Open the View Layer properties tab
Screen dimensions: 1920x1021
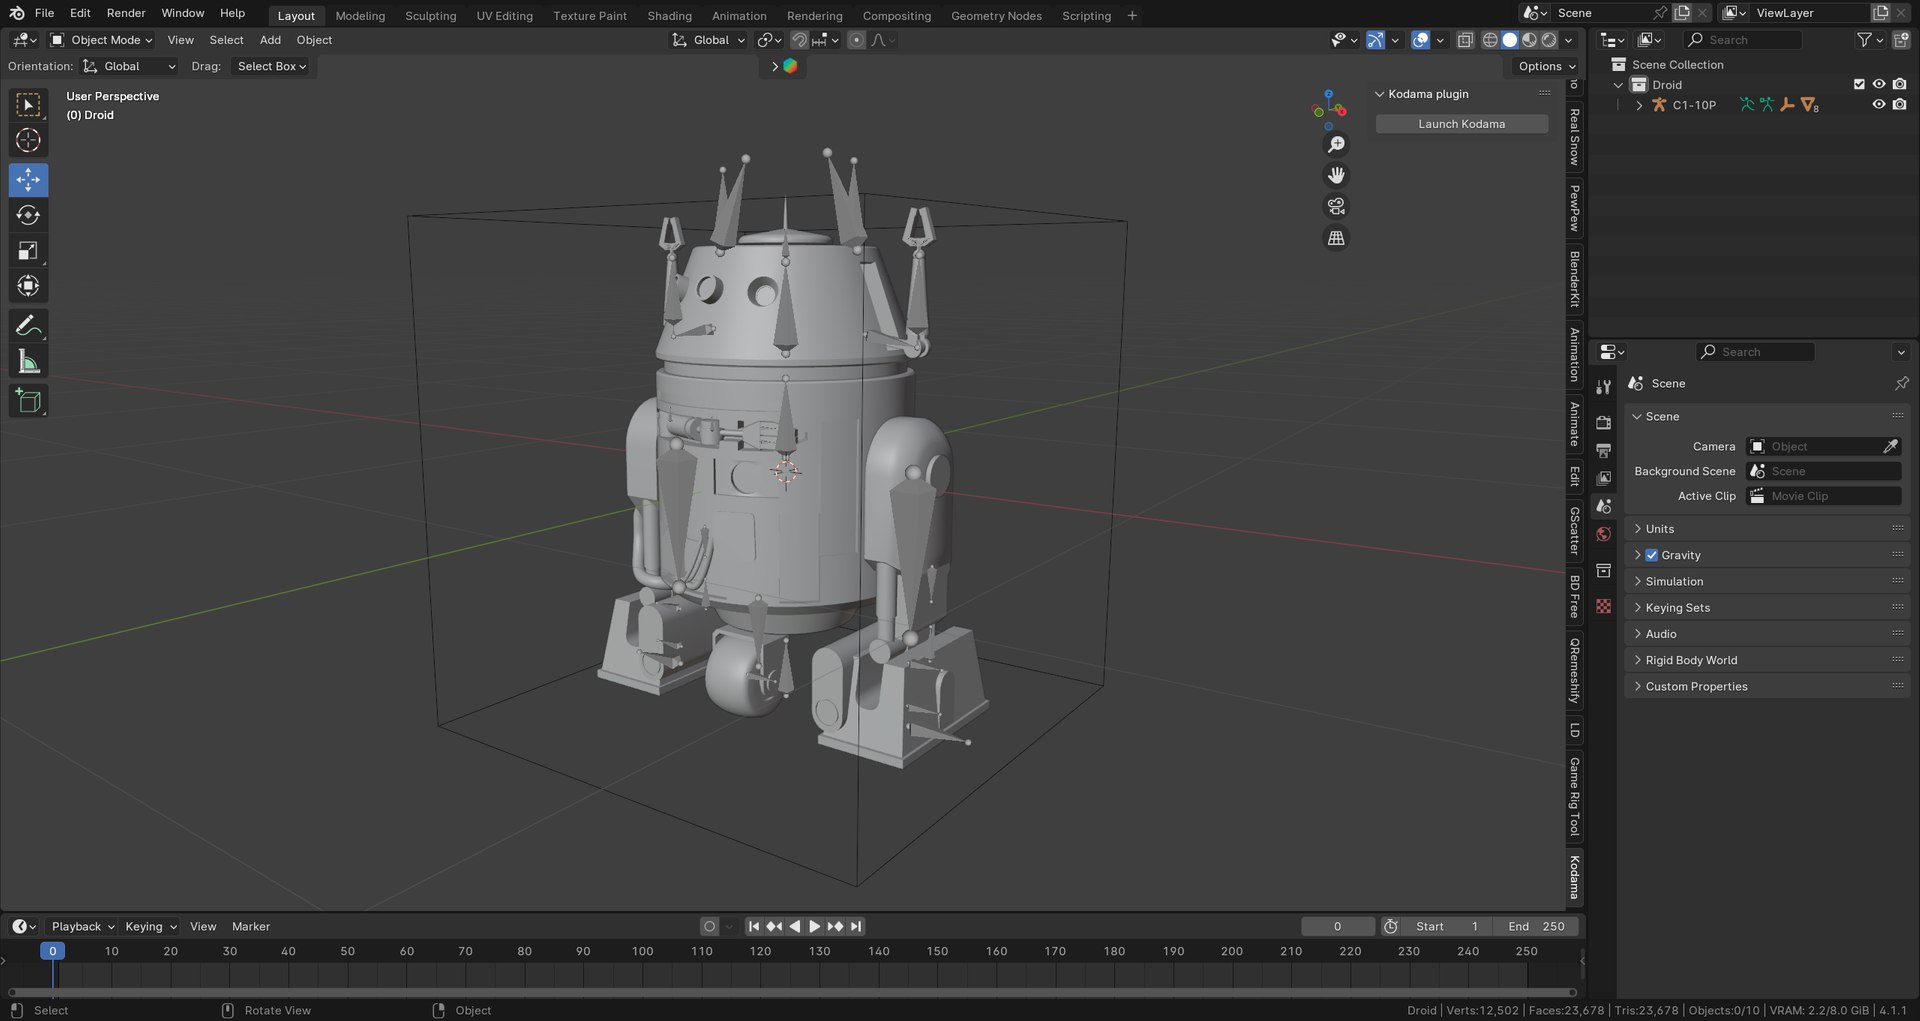[x=1603, y=478]
